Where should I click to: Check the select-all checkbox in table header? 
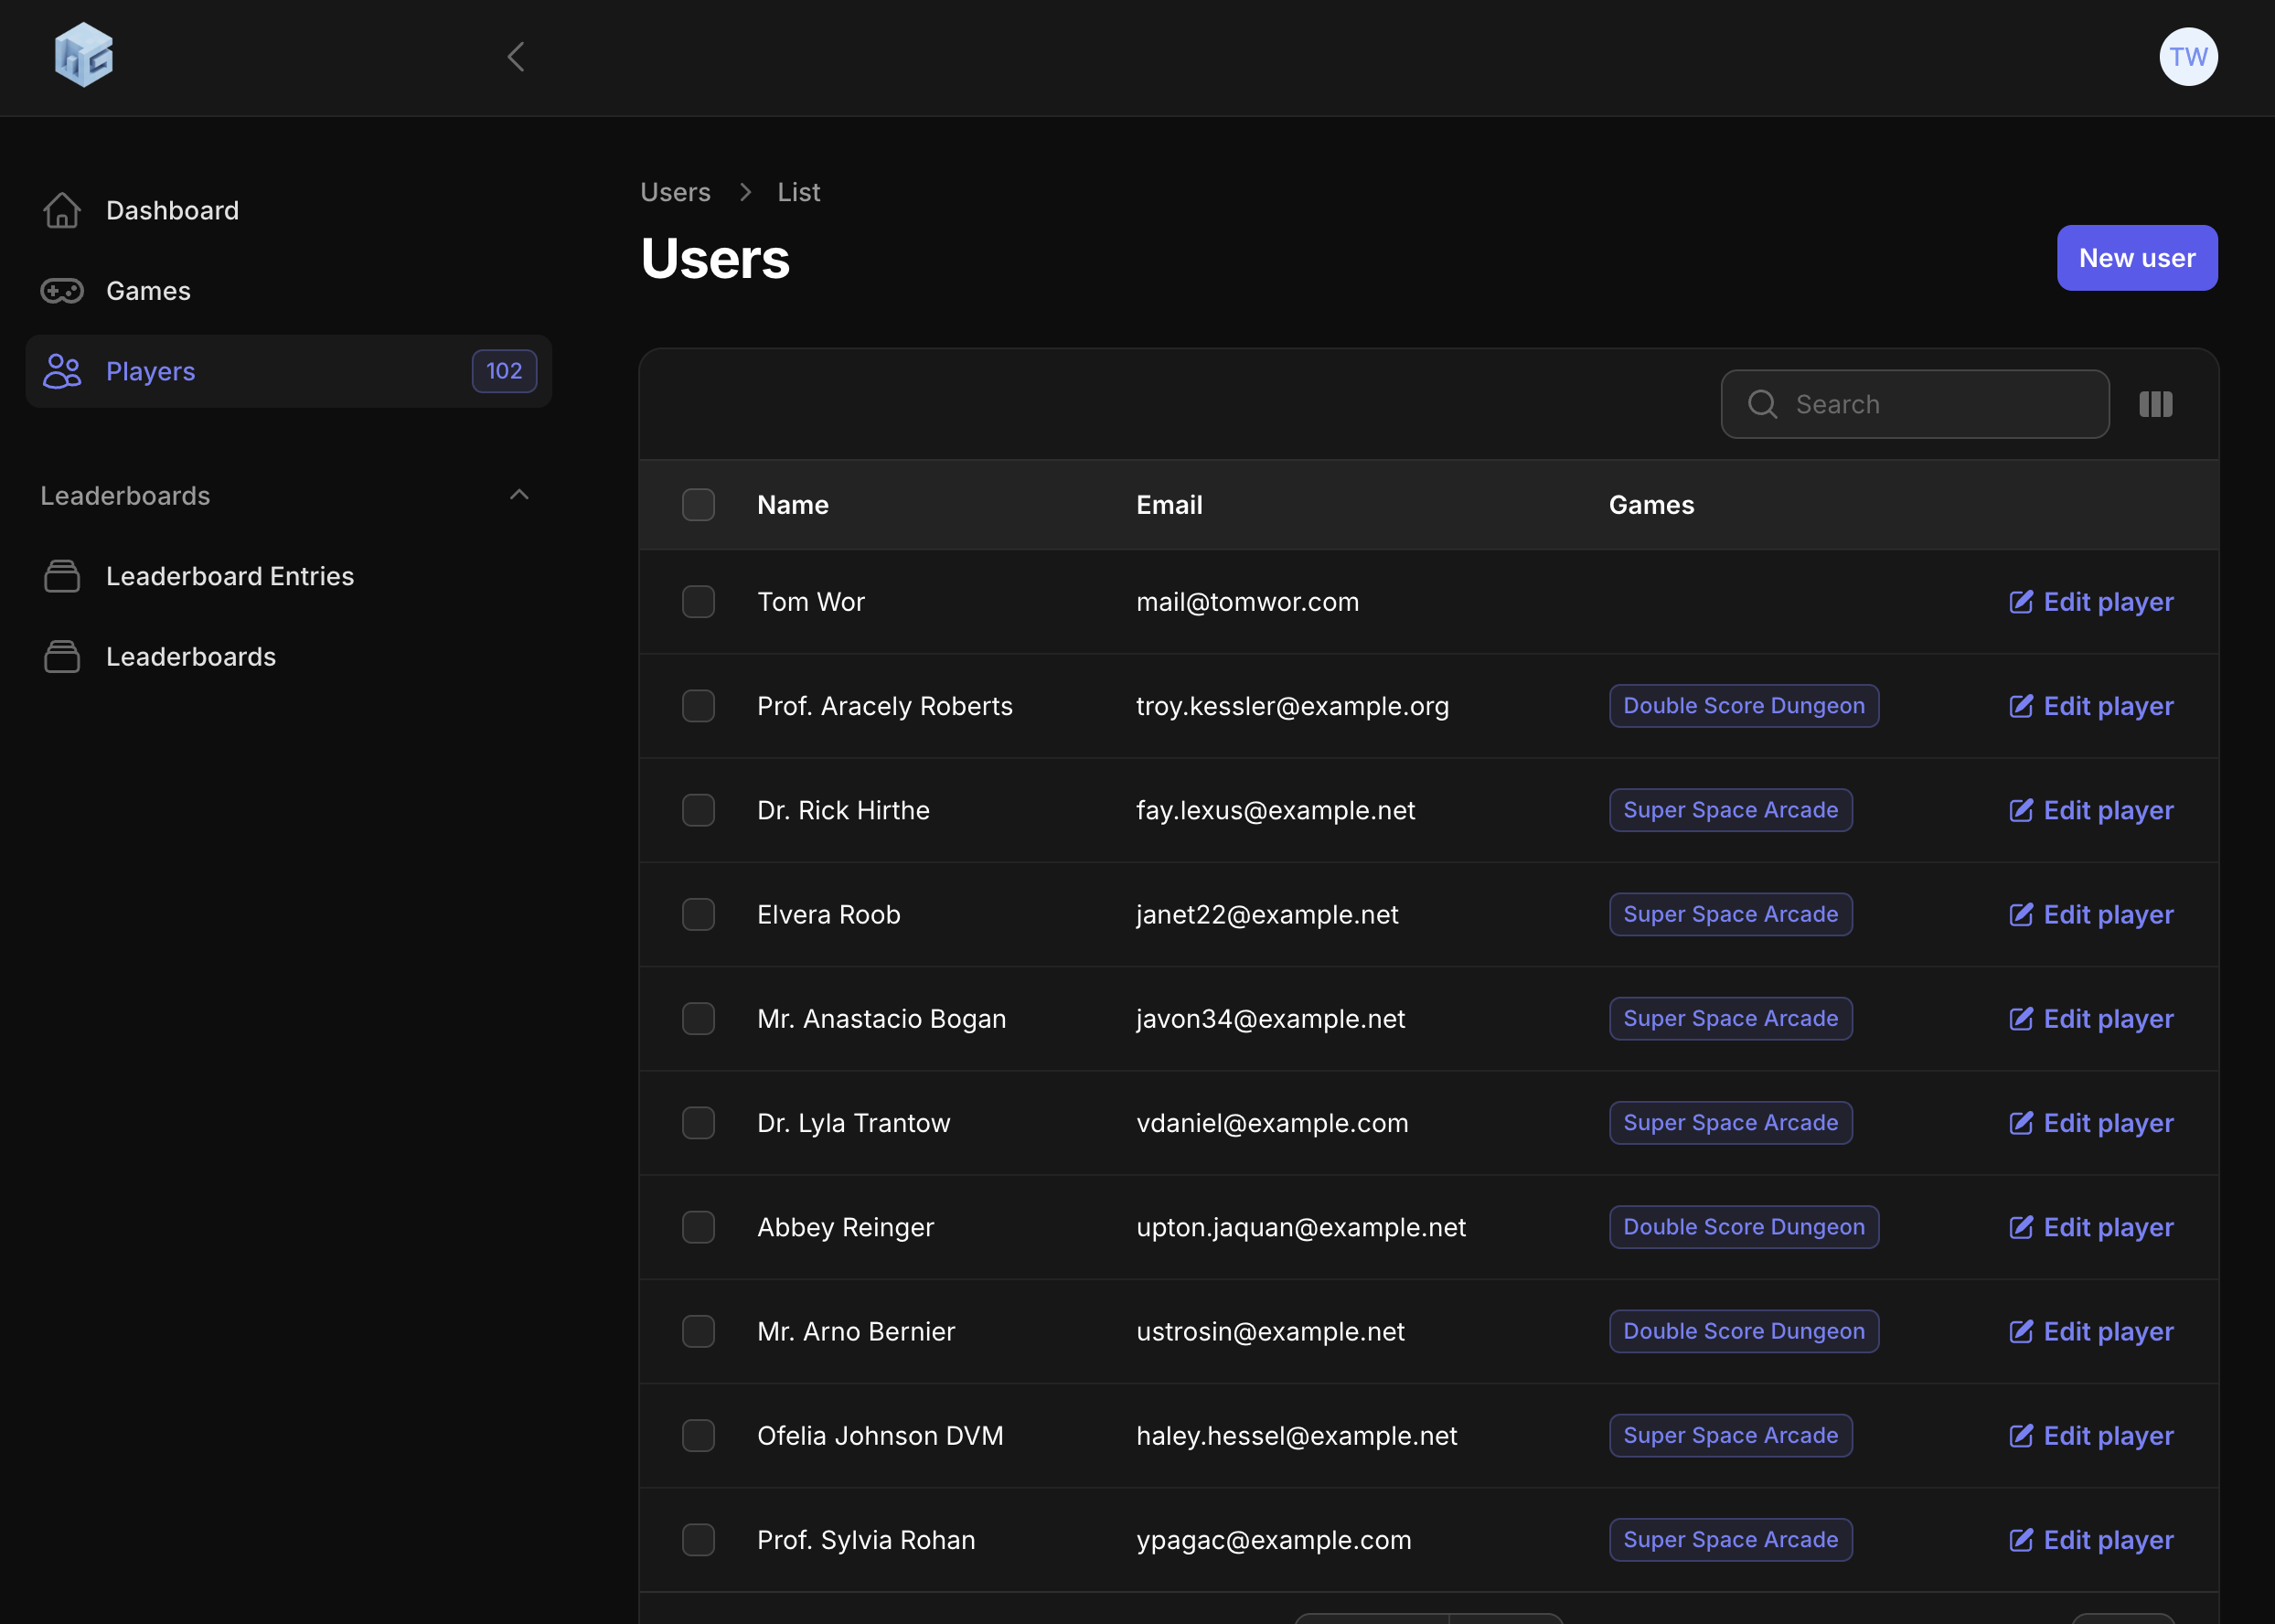pyautogui.click(x=698, y=505)
